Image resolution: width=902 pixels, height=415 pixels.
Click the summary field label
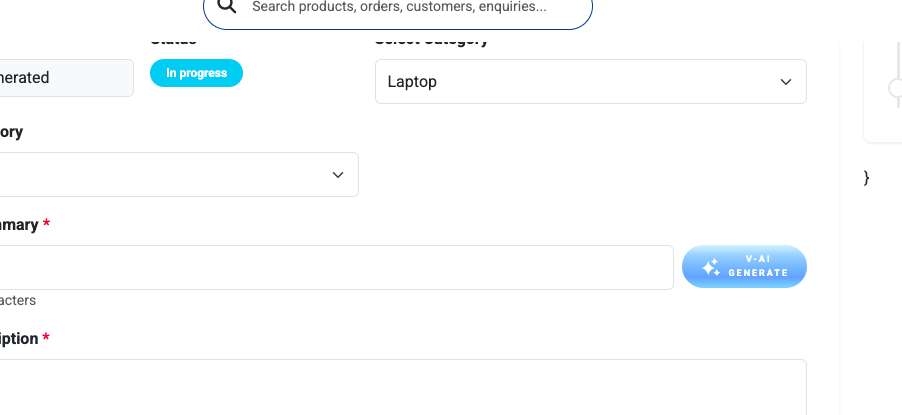point(19,224)
